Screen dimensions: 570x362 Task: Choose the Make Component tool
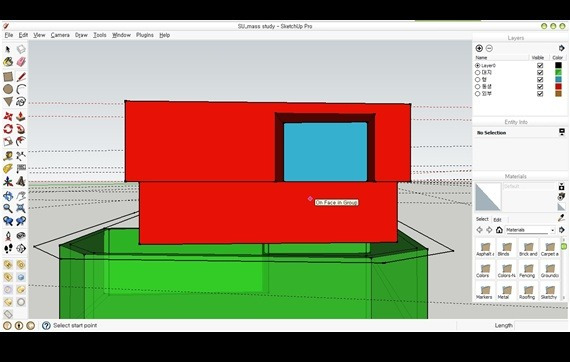click(21, 49)
